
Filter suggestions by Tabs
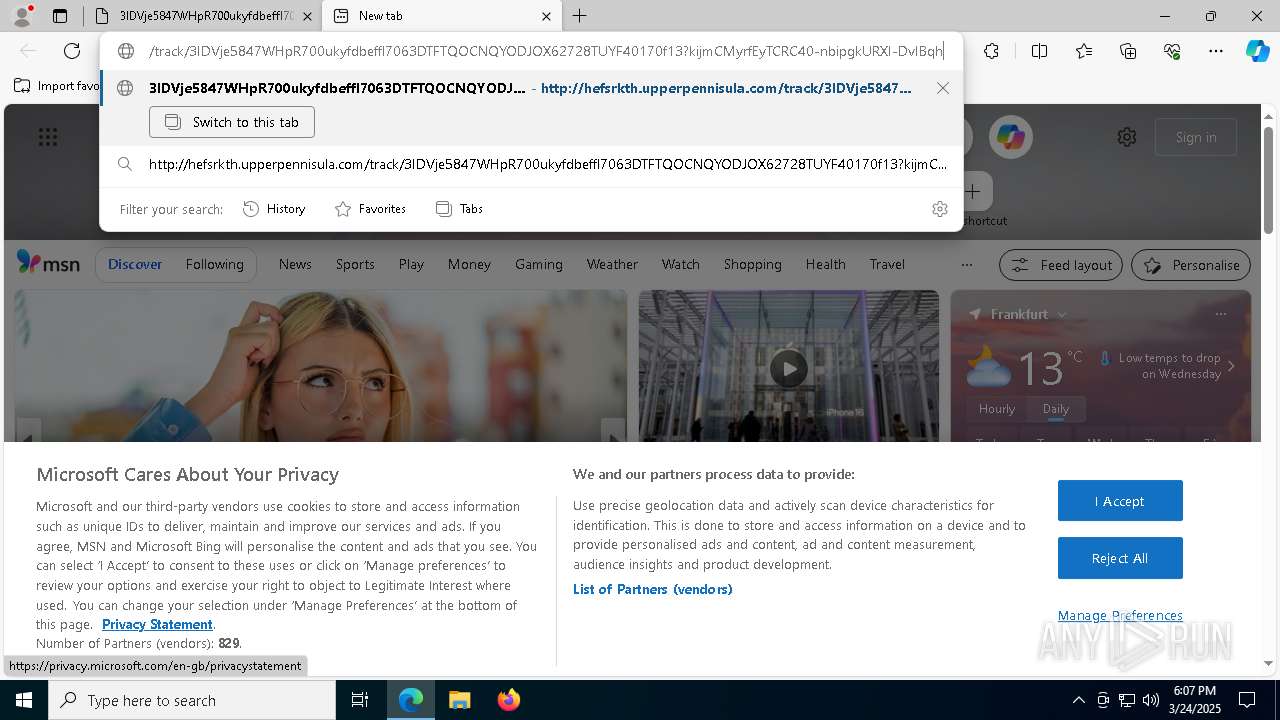(x=460, y=209)
